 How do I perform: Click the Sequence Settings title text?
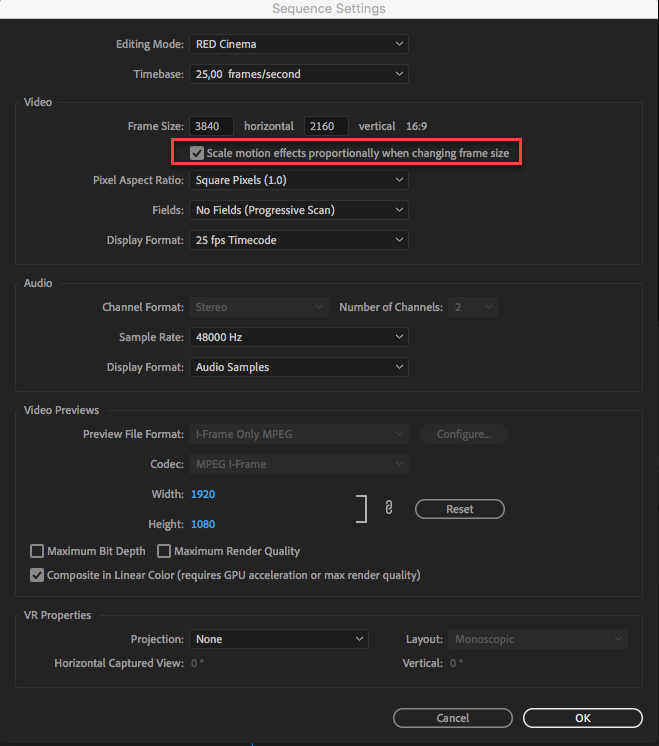point(329,9)
